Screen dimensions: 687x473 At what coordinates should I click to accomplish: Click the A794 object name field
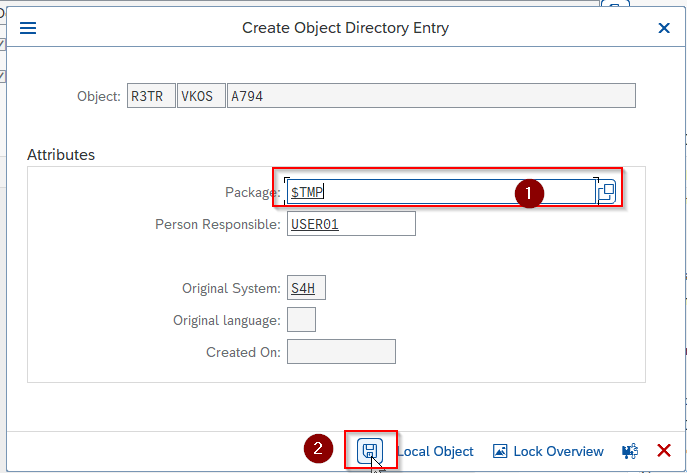(432, 95)
